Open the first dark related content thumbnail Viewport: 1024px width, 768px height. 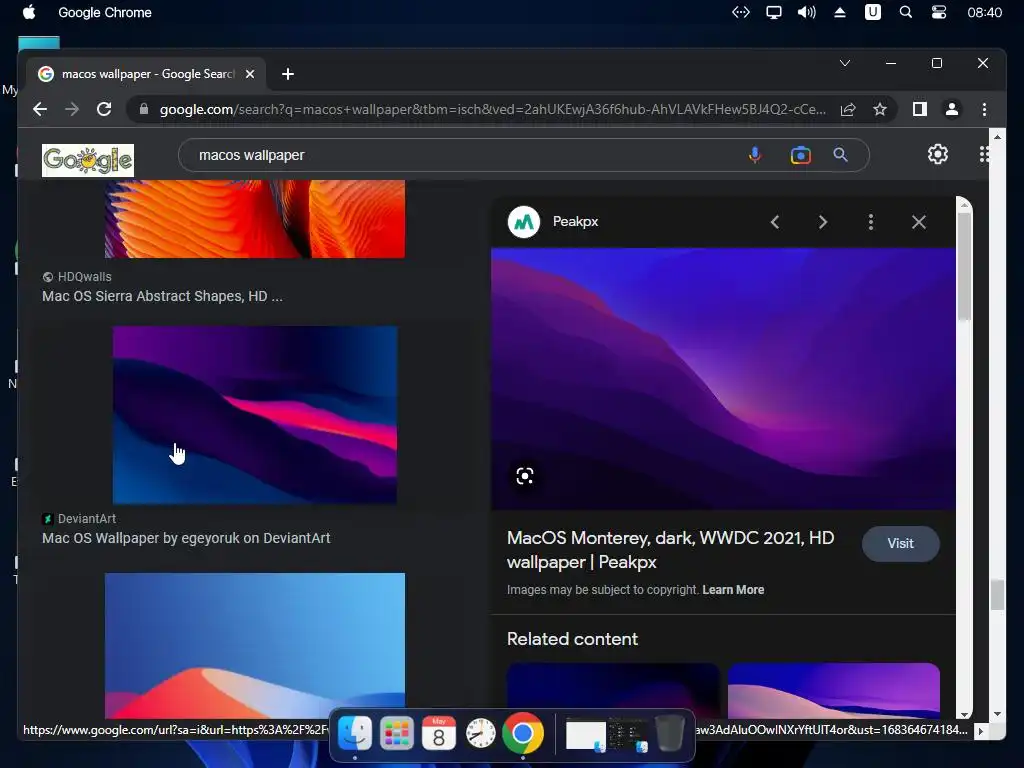[613, 690]
